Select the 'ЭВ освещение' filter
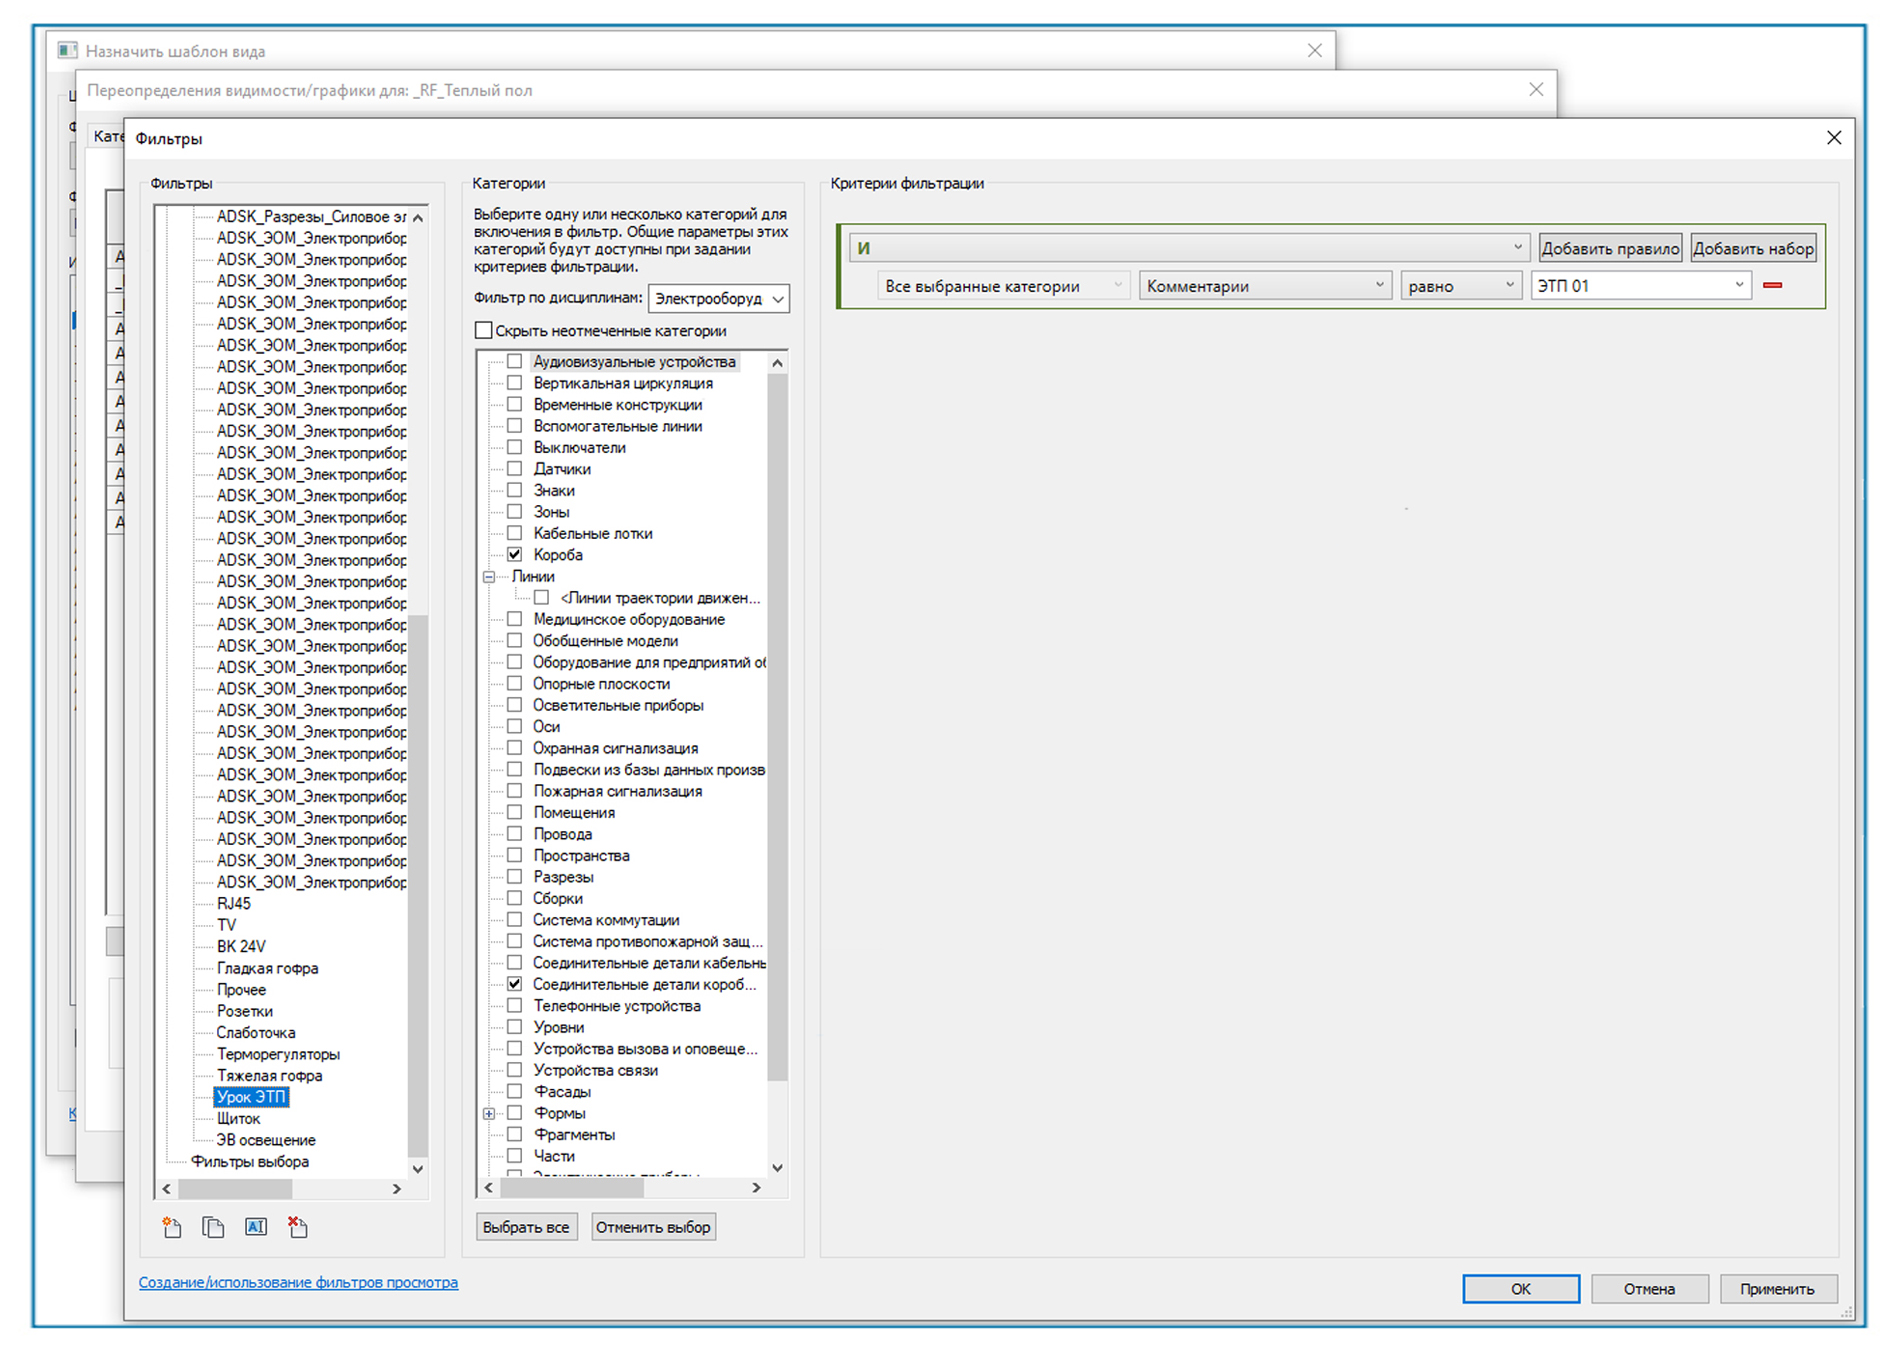Image resolution: width=1900 pixels, height=1350 pixels. (x=266, y=1140)
